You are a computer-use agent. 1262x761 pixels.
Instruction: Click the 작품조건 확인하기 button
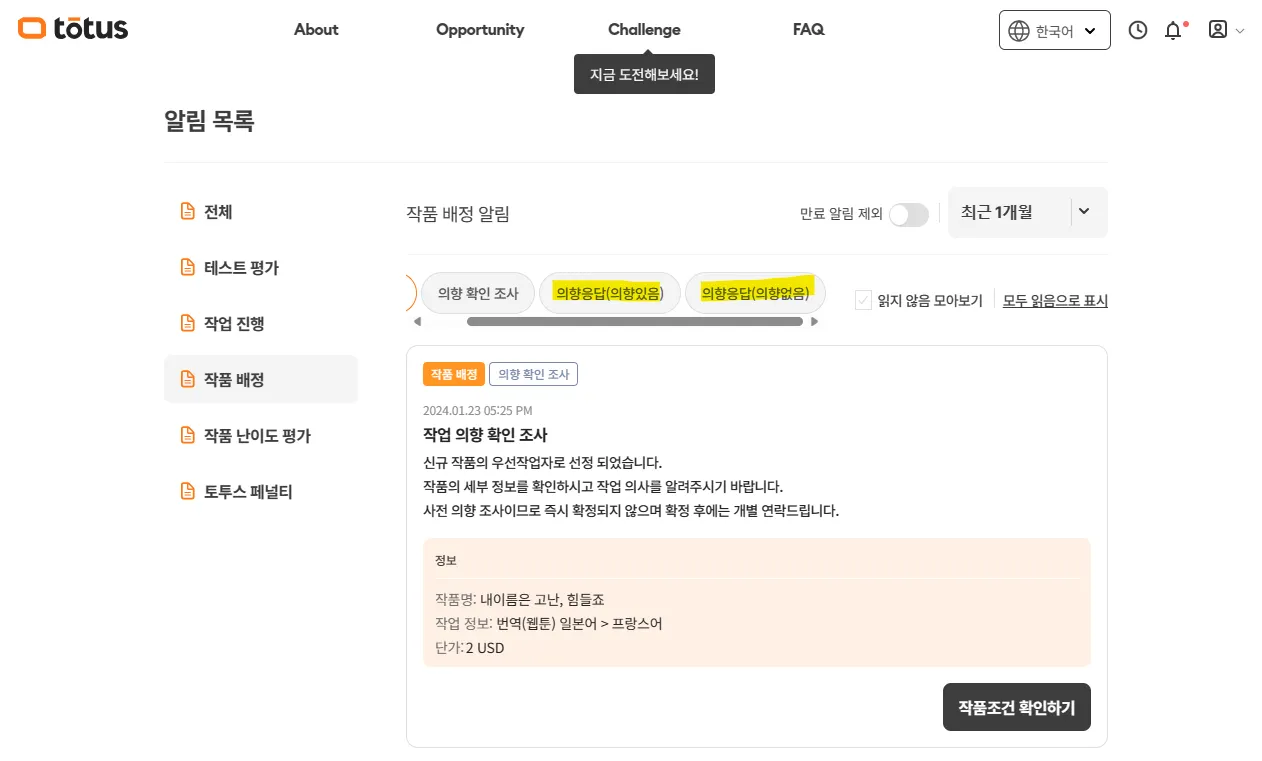[1016, 708]
